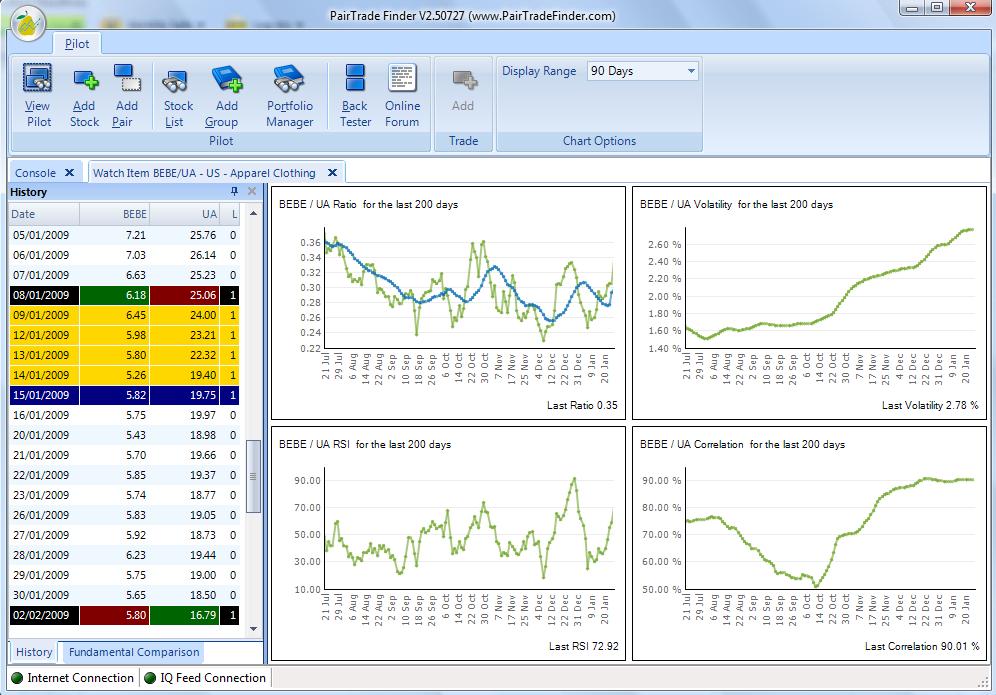Select the 22/01/2009 history row
This screenshot has height=695, width=996.
[124, 475]
